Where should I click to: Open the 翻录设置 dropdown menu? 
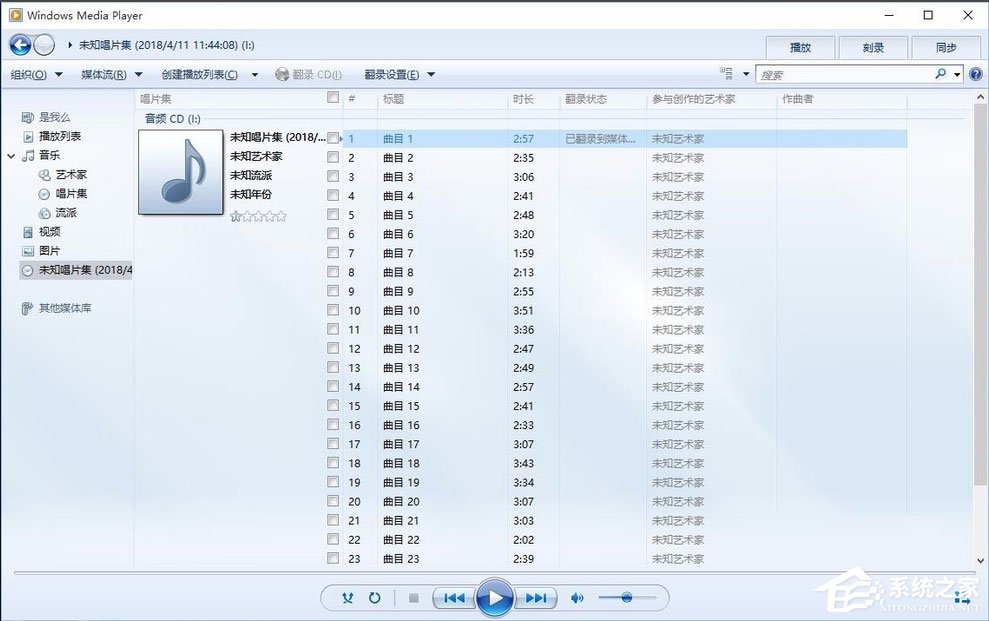pyautogui.click(x=390, y=74)
